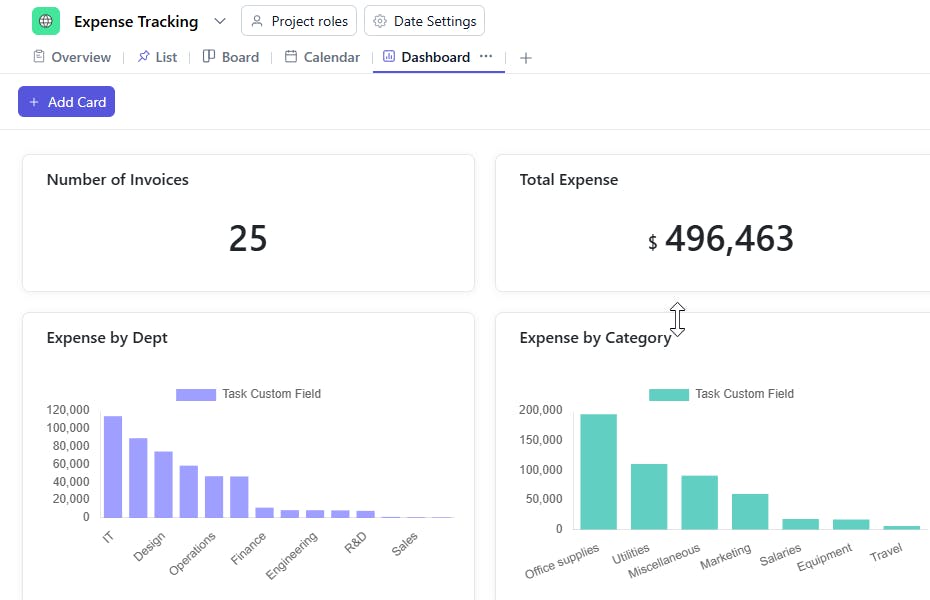Screen dimensions: 930x600
Task: Switch to the List tab
Action: tap(157, 57)
